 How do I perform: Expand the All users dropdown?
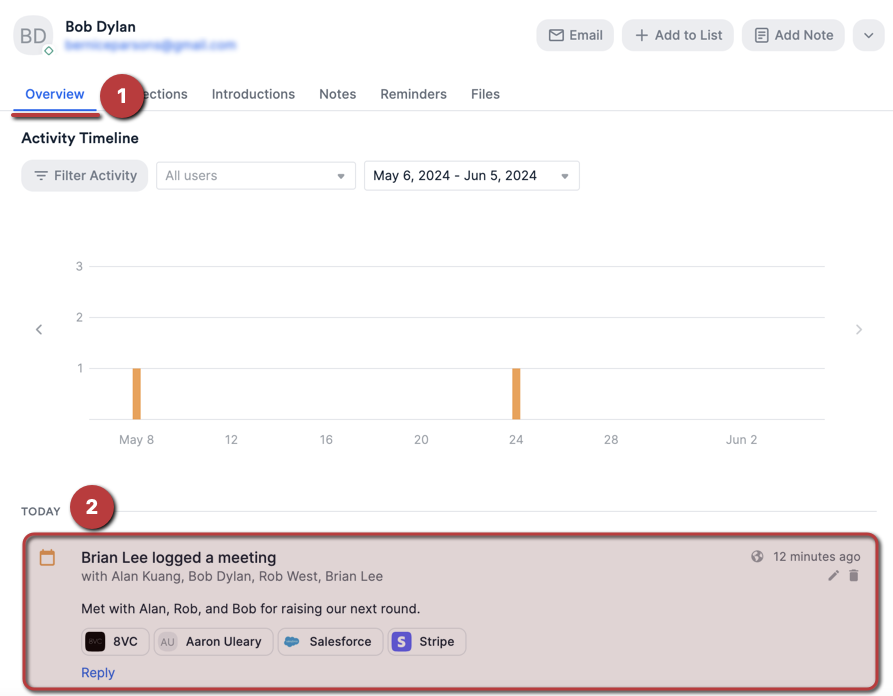coord(256,176)
